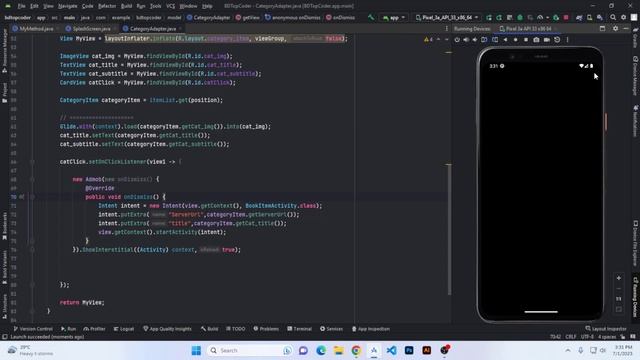
Task: Open the Tools menu
Action: [156, 6]
